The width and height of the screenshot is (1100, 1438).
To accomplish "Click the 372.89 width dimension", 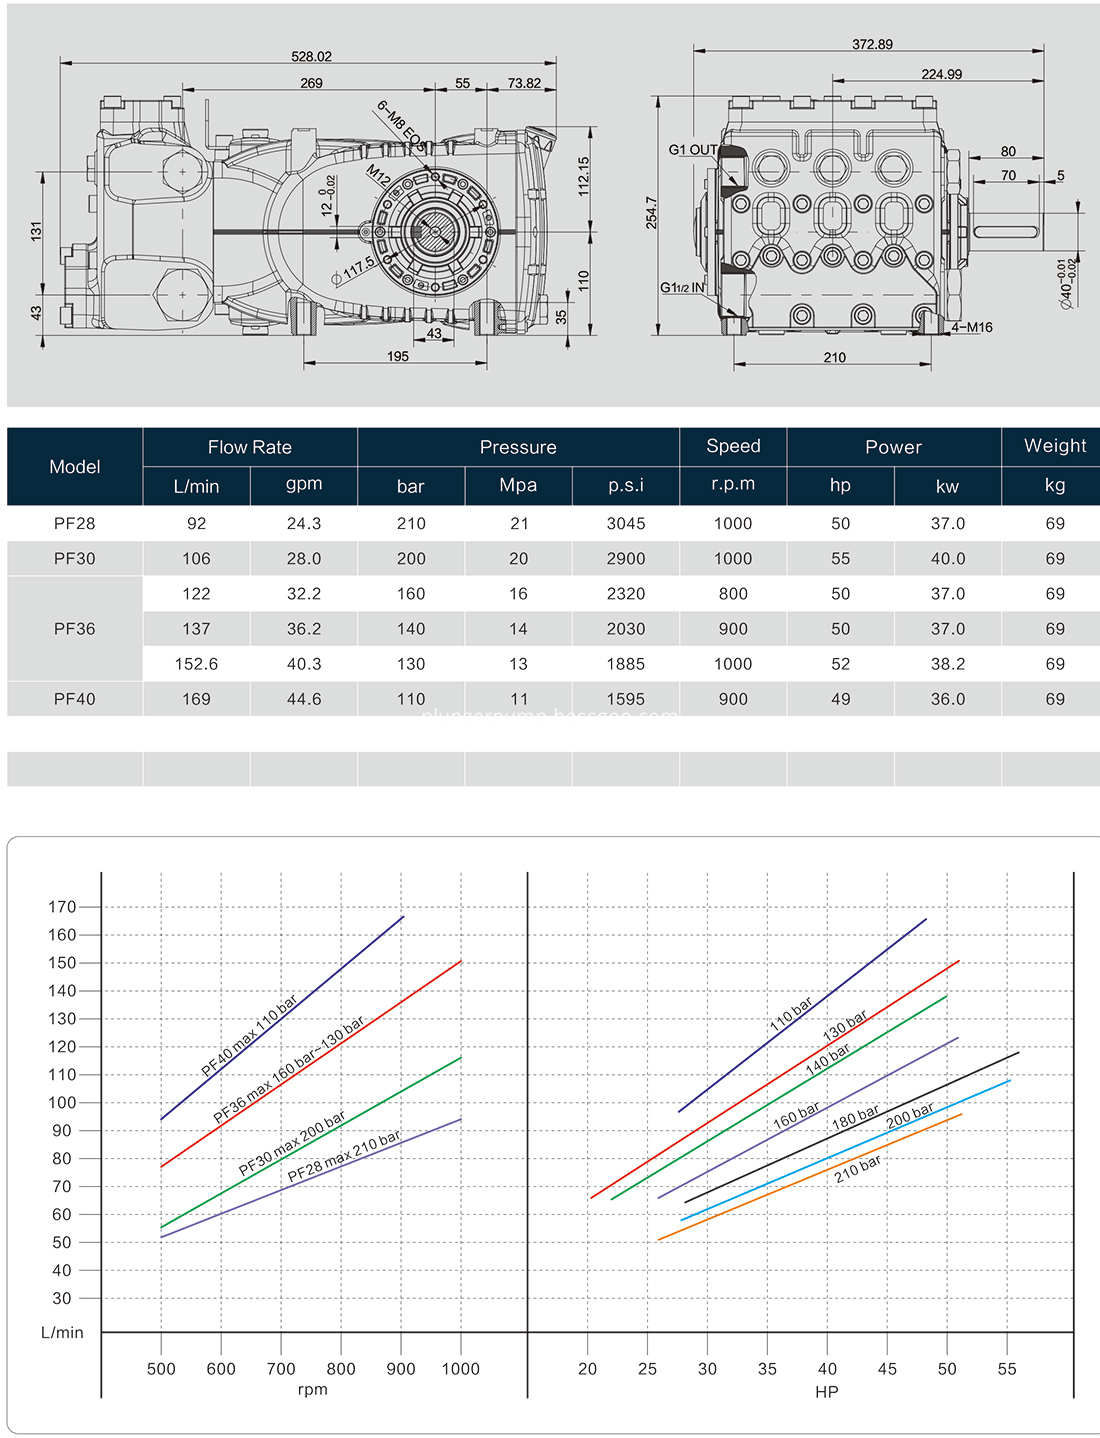I will 872,44.
